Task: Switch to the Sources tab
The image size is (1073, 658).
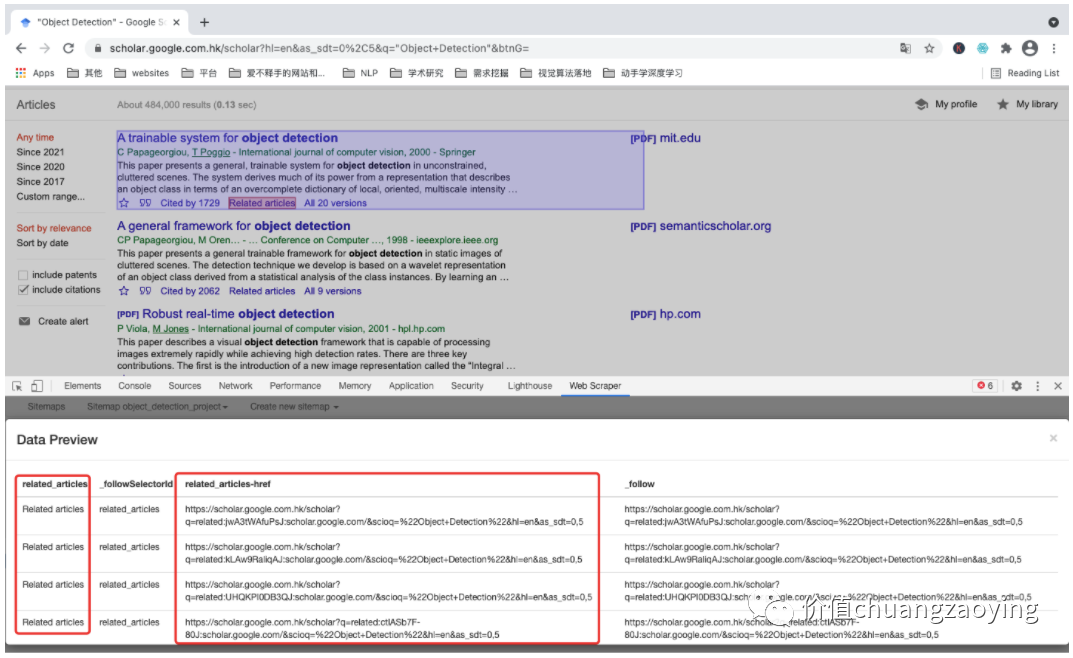Action: coord(185,386)
